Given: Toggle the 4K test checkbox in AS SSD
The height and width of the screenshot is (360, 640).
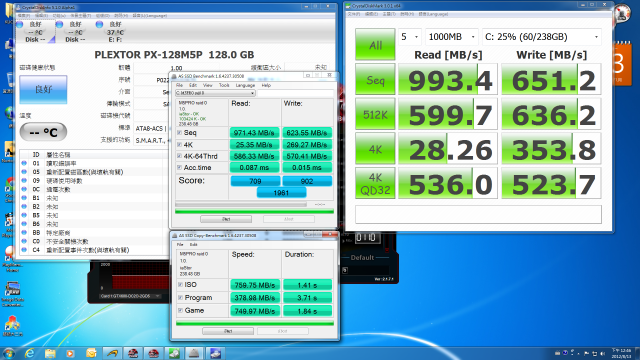Looking at the screenshot, I should [180, 144].
